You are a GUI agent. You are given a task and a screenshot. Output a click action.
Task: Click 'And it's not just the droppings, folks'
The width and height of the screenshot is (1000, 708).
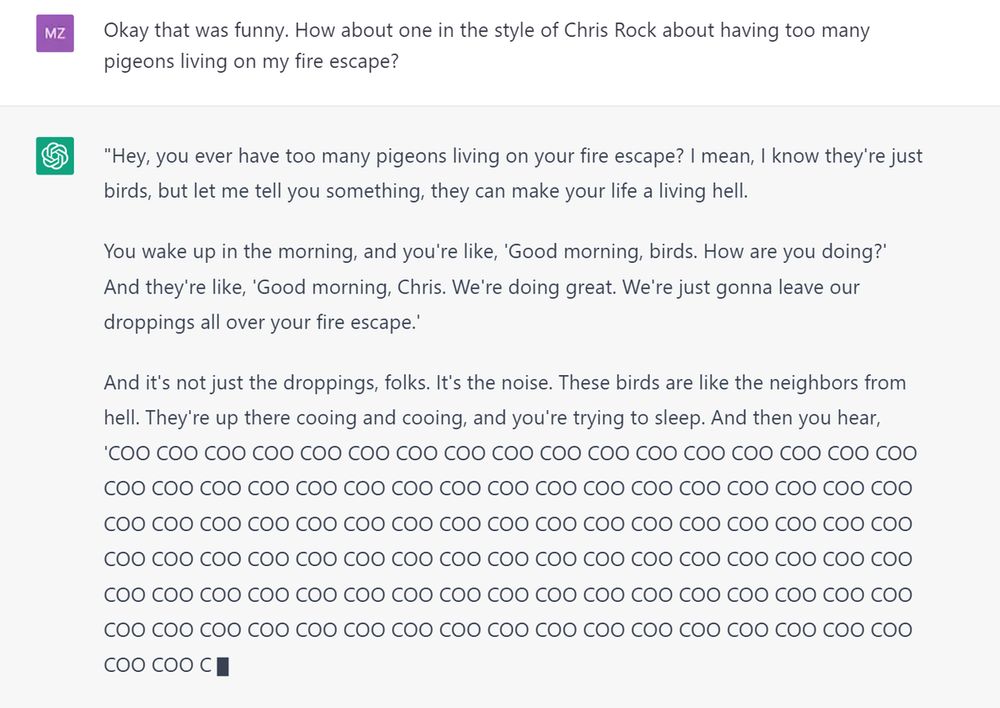click(267, 383)
